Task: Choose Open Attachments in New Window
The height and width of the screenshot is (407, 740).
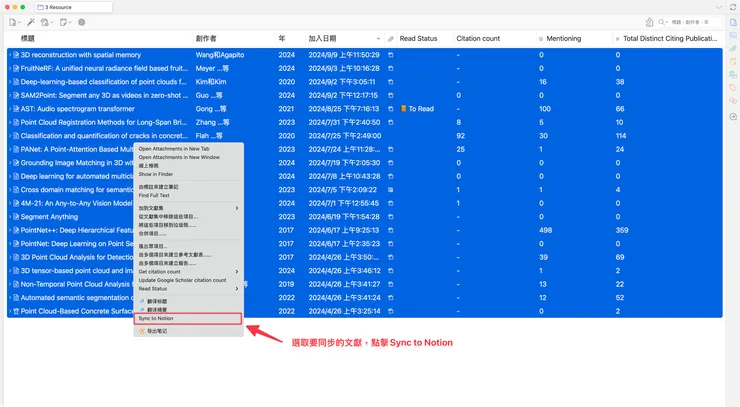Action: point(188,157)
